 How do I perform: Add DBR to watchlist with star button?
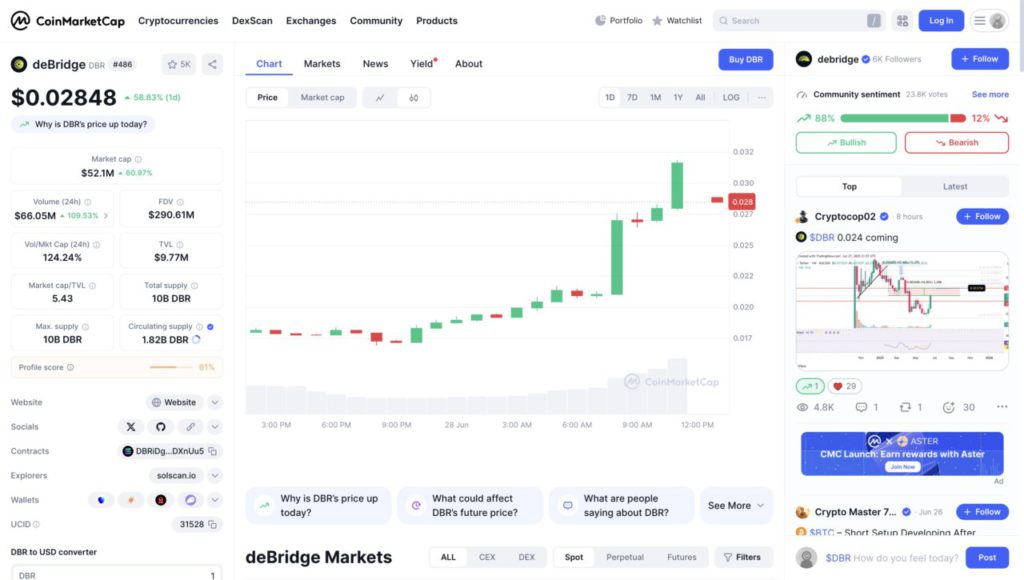click(179, 64)
